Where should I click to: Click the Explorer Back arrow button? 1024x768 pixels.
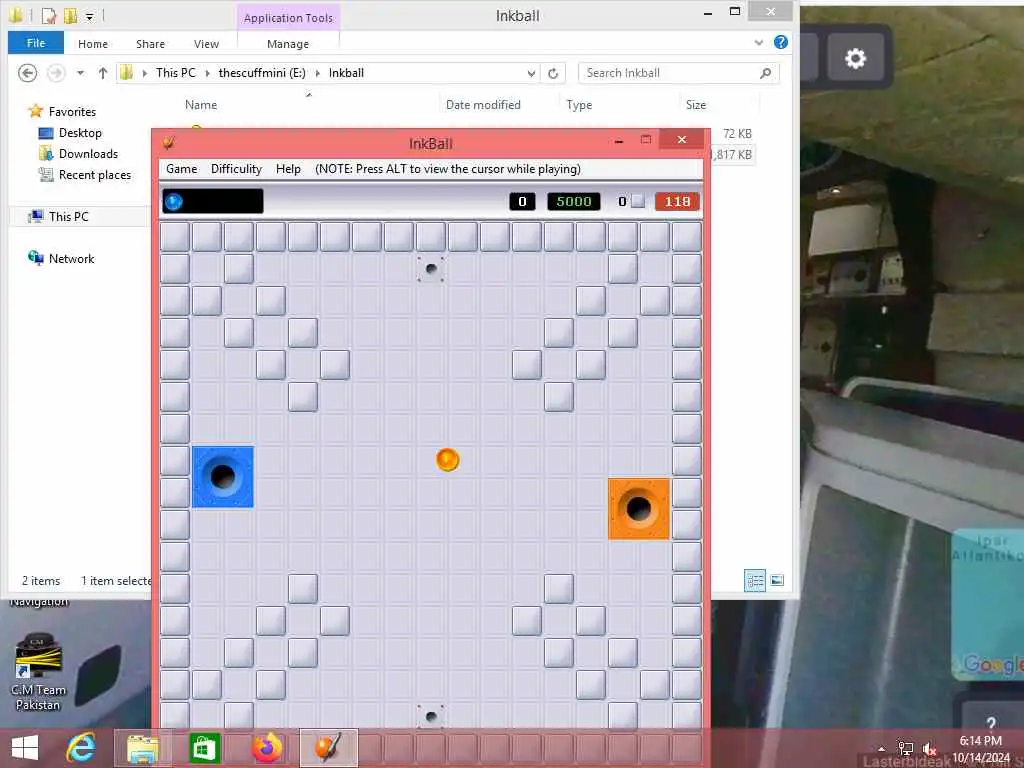[27, 72]
